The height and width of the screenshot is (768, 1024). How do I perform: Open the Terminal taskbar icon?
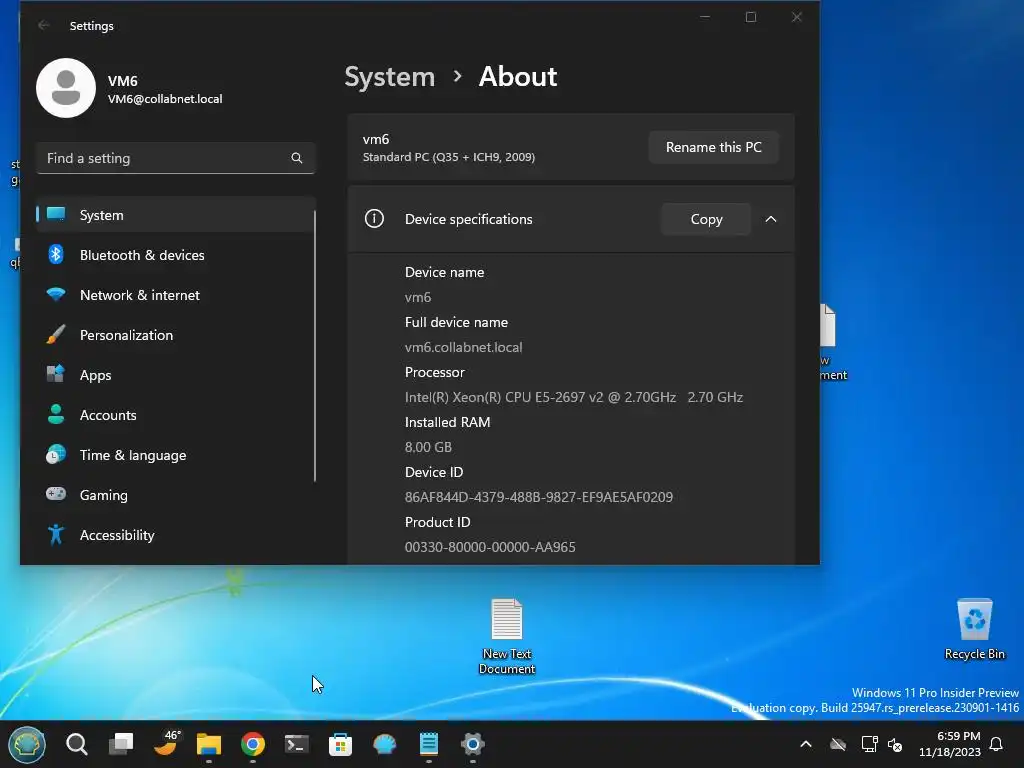click(x=296, y=744)
